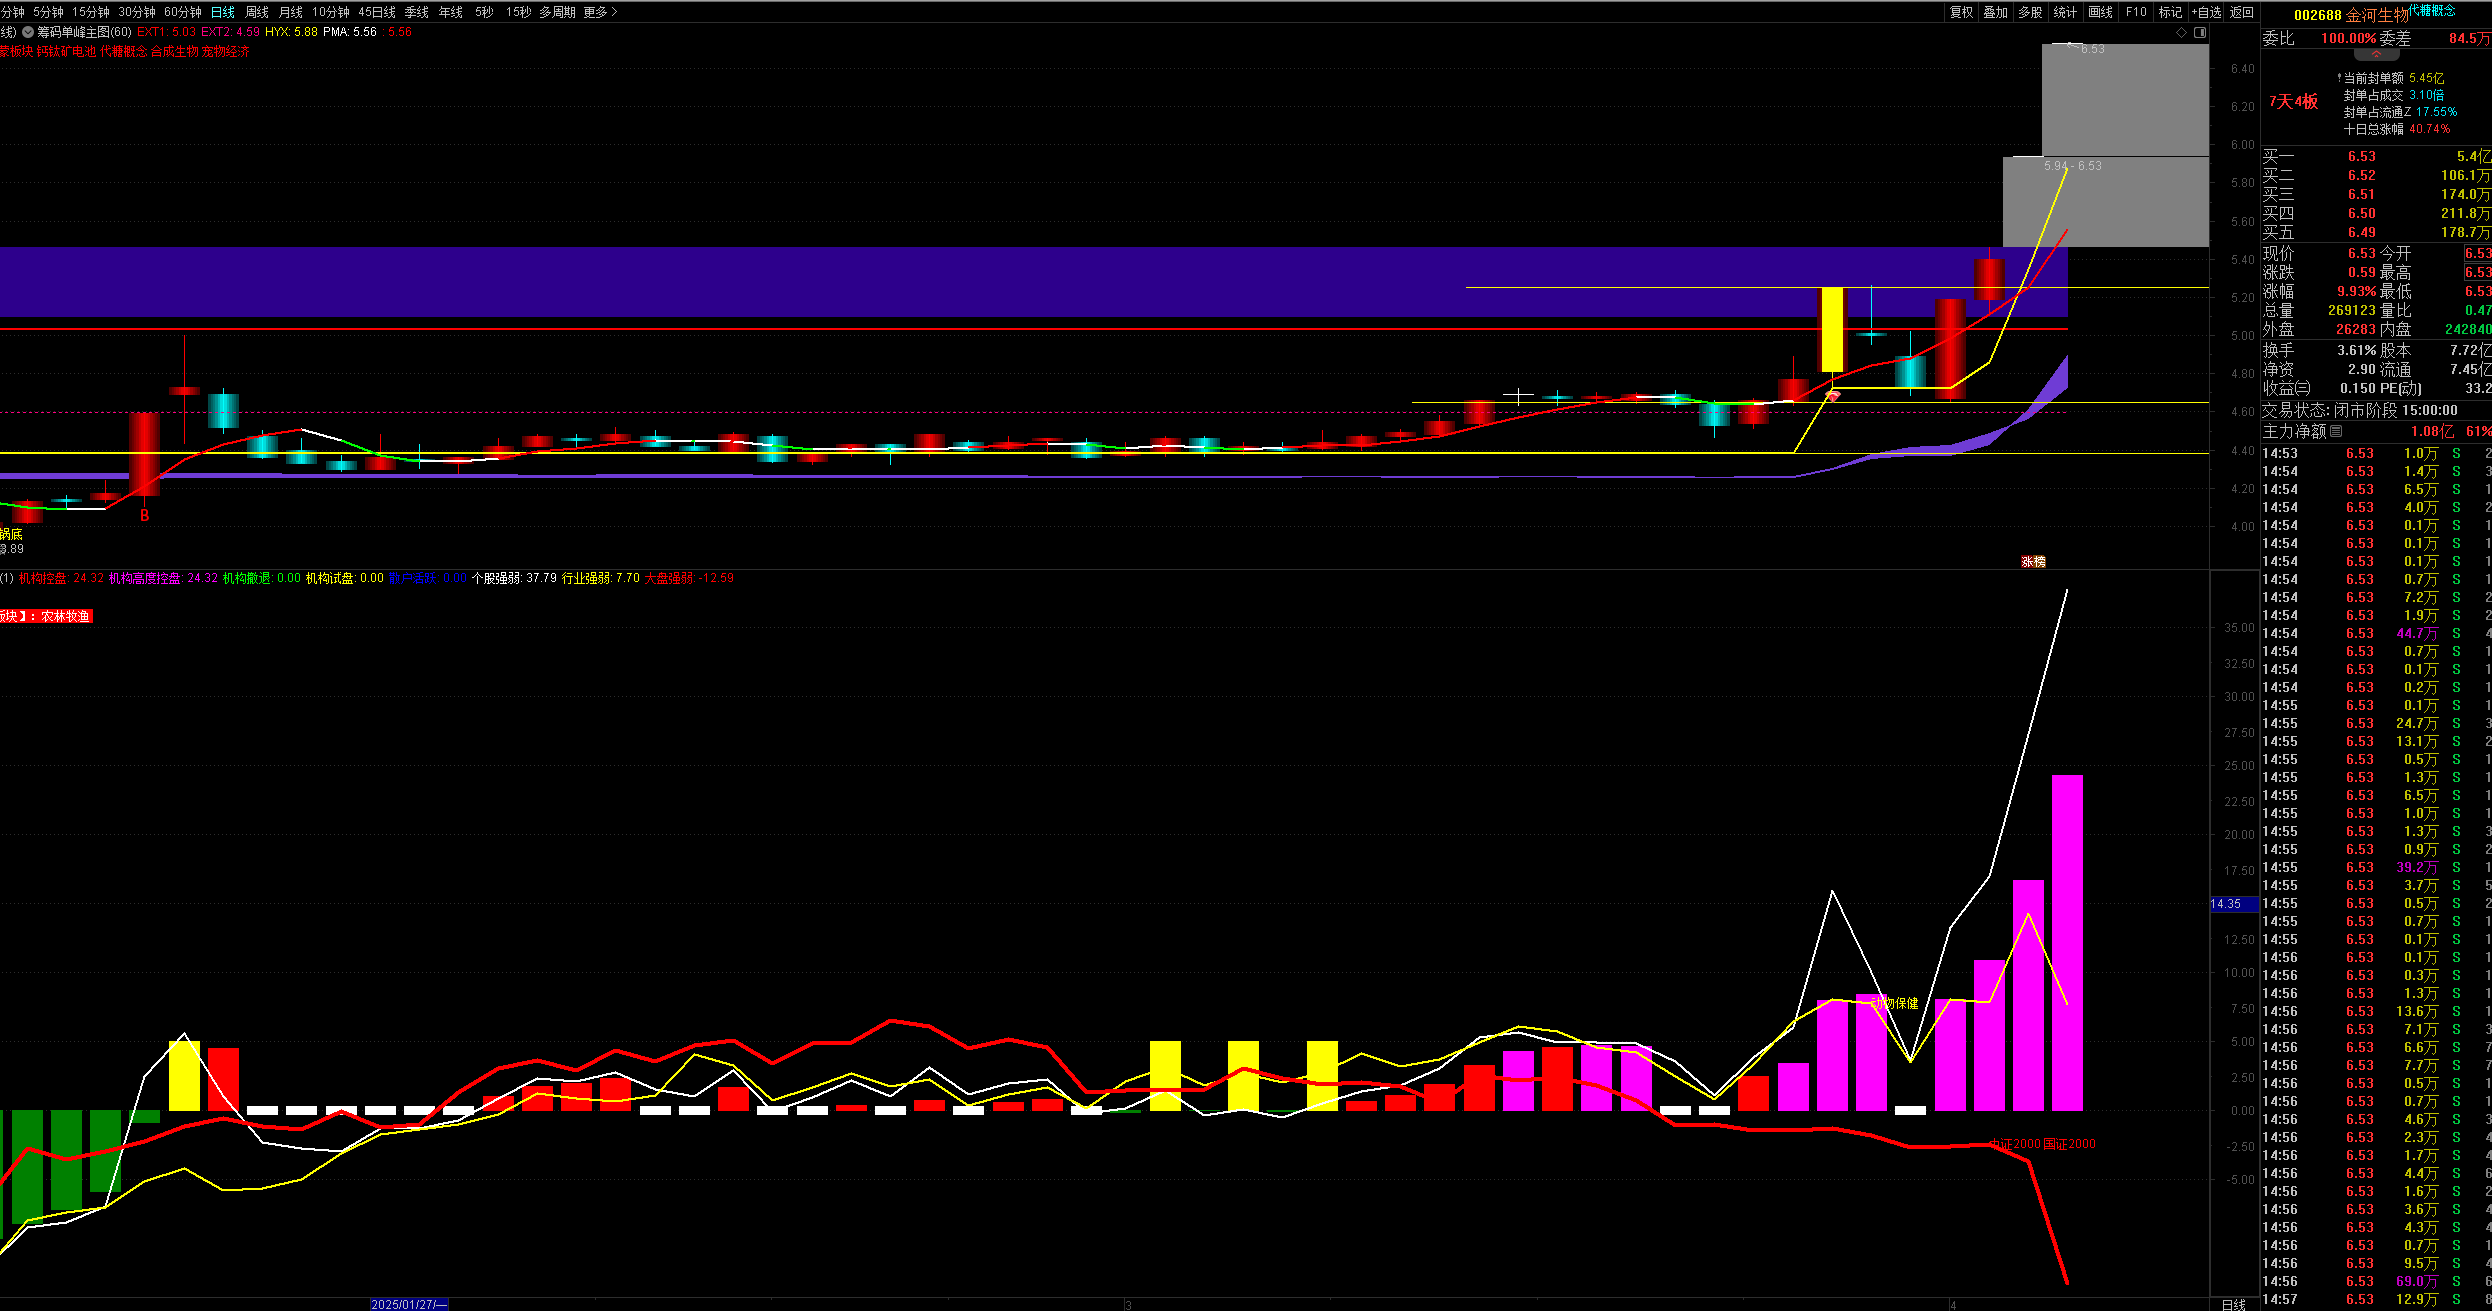The width and height of the screenshot is (2492, 1311).
Task: Toggle 复权 price adjustment
Action: tap(1961, 12)
